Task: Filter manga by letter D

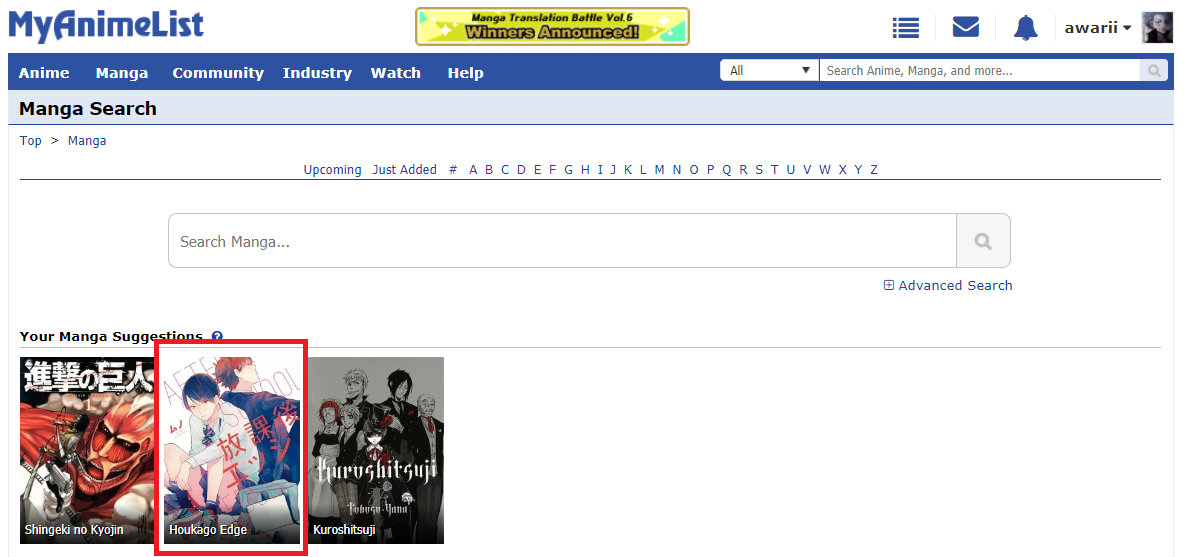Action: coord(521,170)
